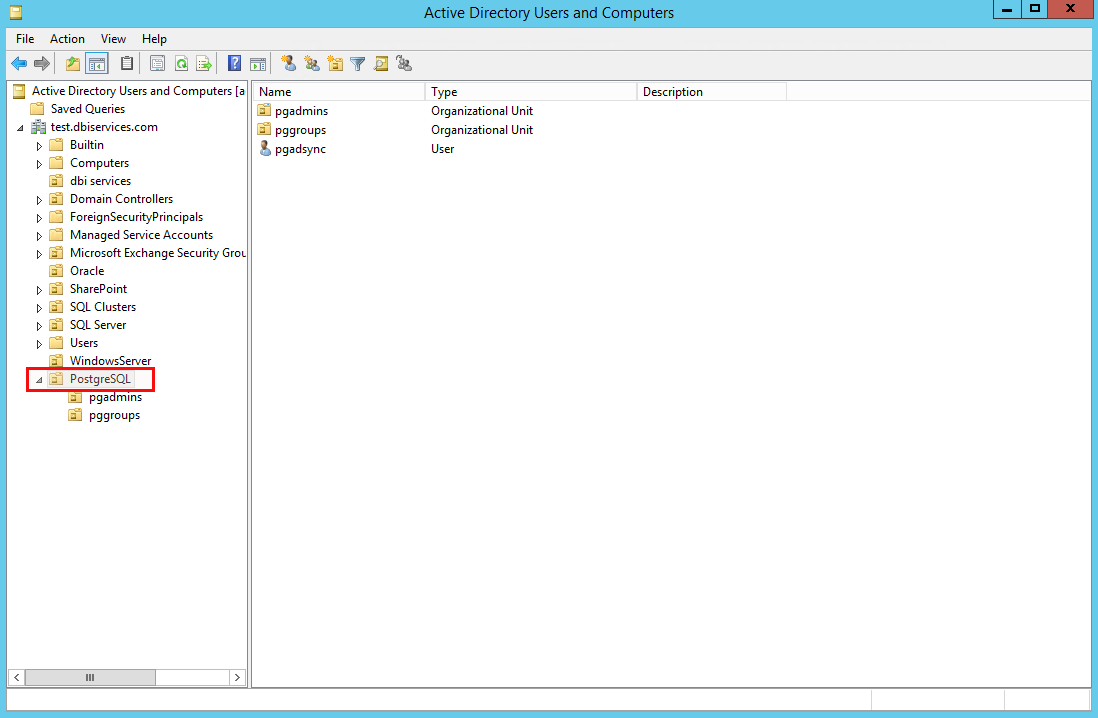Screen dimensions: 1098x718
Task: Expand the SQL Clusters node
Action: tap(39, 308)
